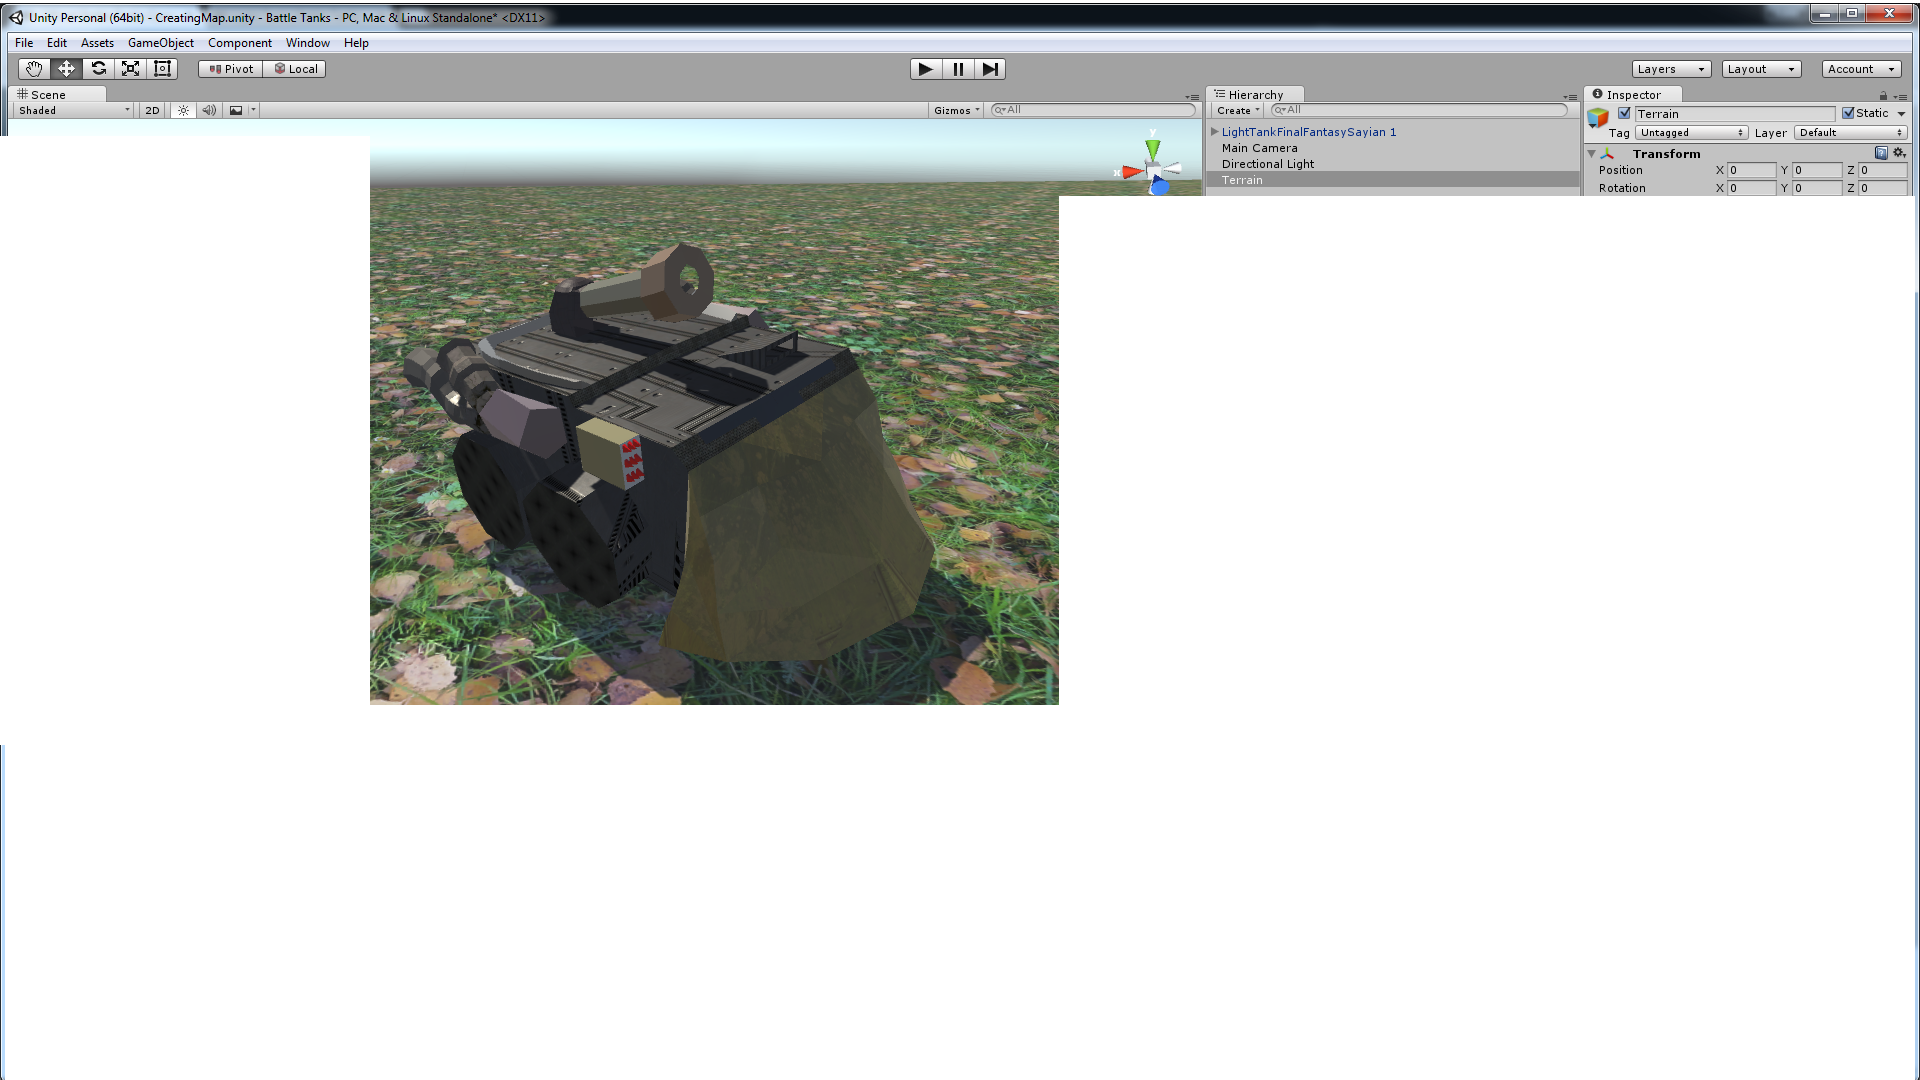Viewport: 1920px width, 1080px height.
Task: Open Transform component gear settings
Action: click(1899, 153)
